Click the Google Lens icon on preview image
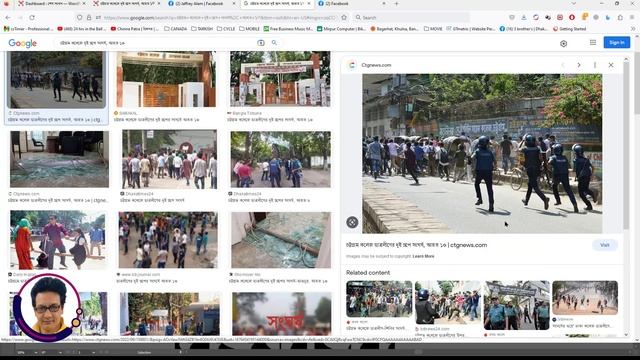 [x=352, y=222]
